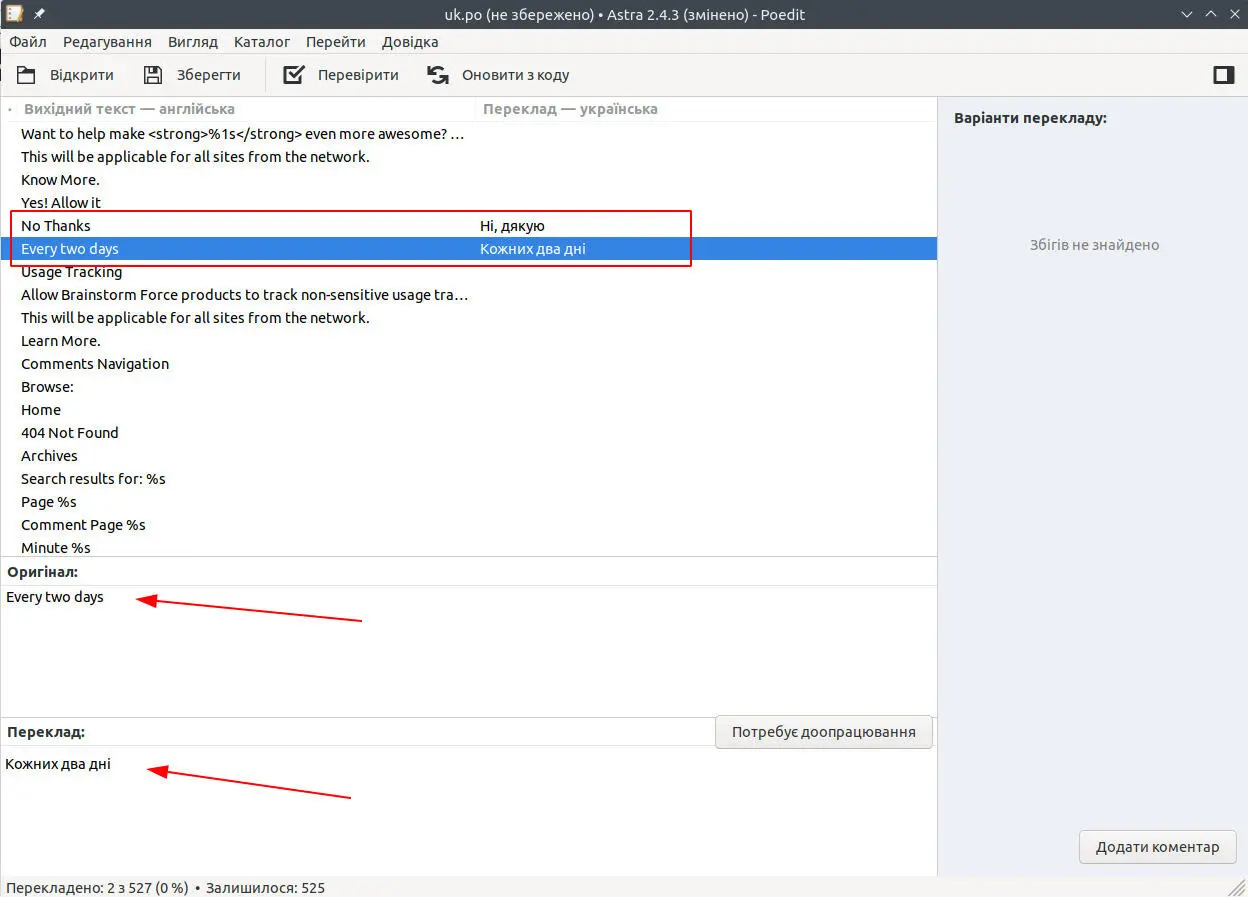
Task: Select the 'Yes! Allow it' row
Action: coord(469,203)
